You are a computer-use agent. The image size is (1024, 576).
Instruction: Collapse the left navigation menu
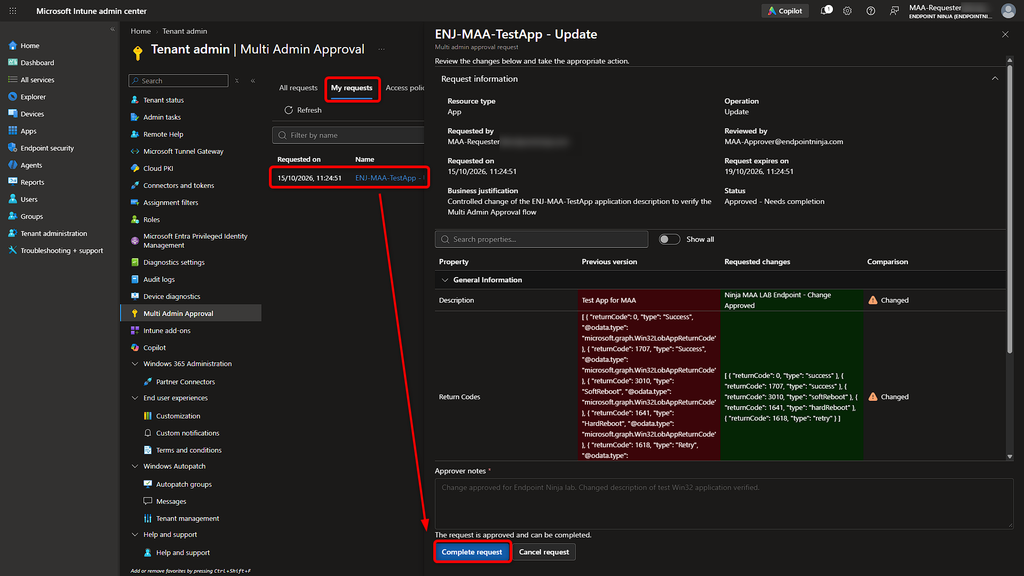[x=112, y=29]
